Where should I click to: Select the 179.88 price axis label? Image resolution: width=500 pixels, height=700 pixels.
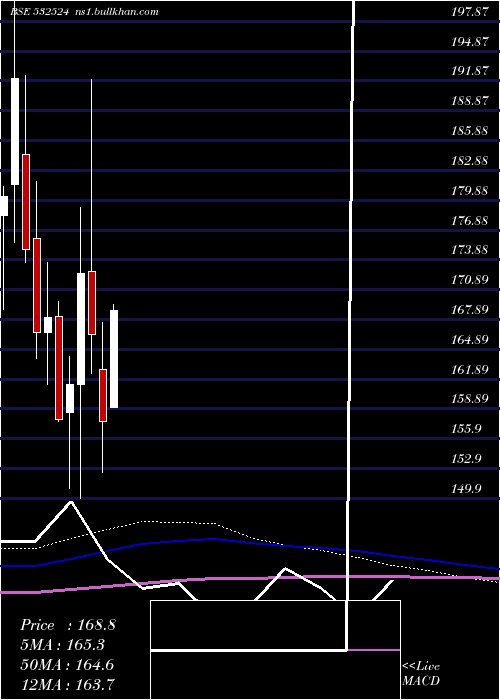click(469, 191)
